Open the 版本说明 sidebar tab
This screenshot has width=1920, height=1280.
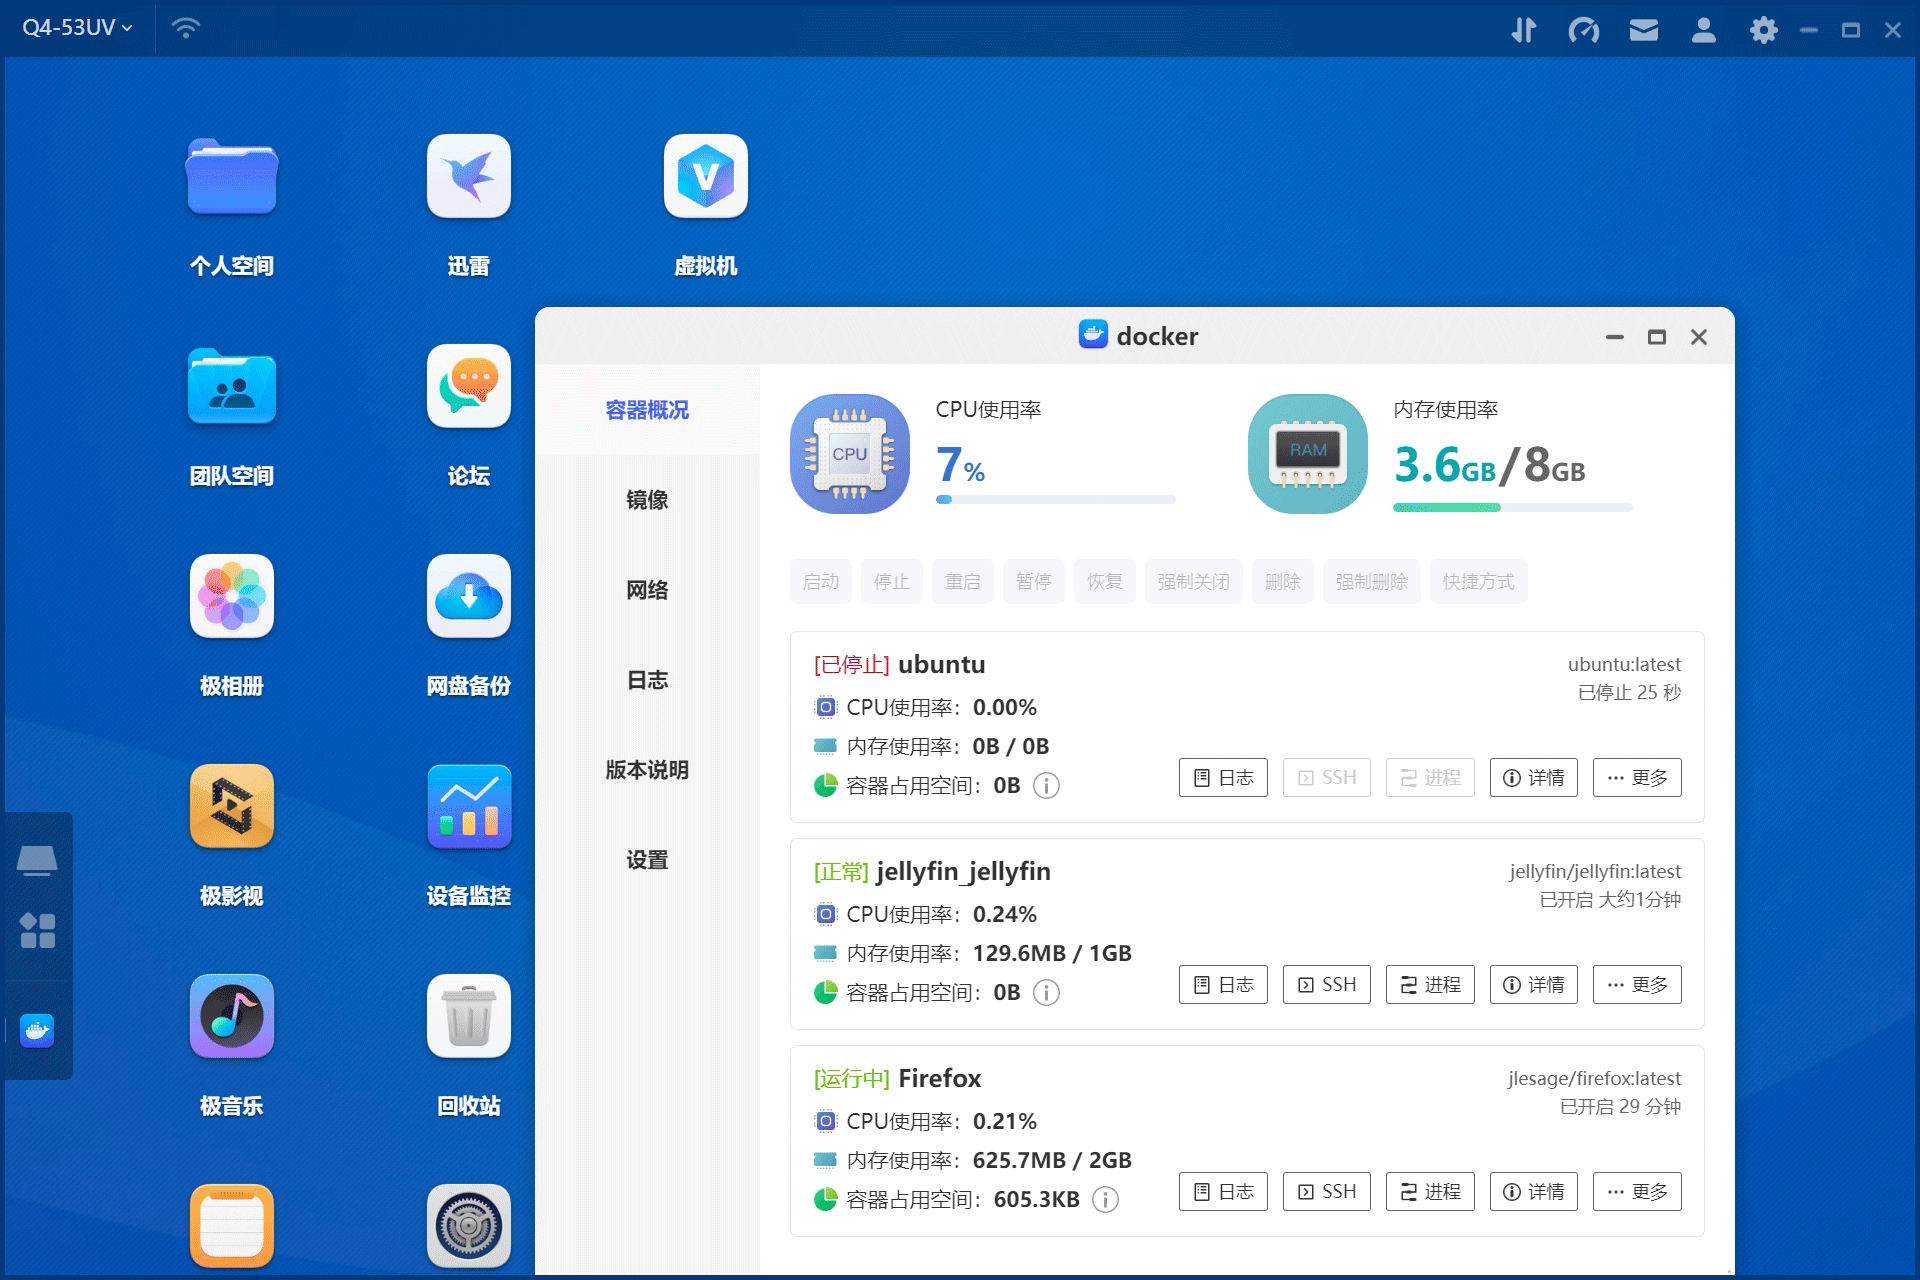647,770
